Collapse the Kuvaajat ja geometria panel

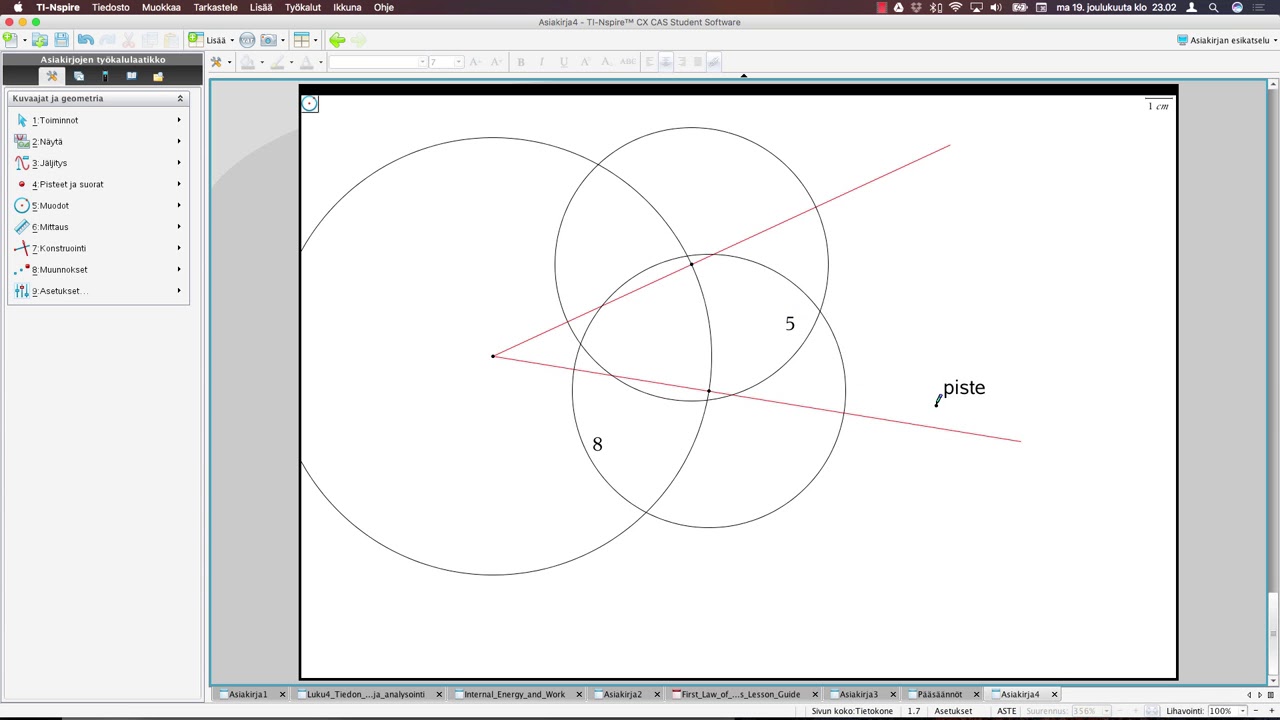pyautogui.click(x=180, y=98)
